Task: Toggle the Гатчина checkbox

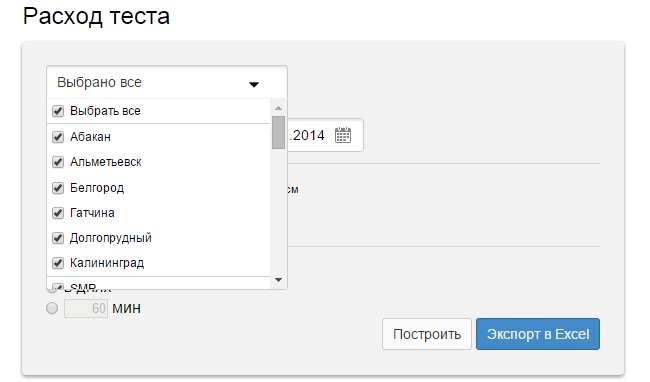Action: tap(58, 213)
